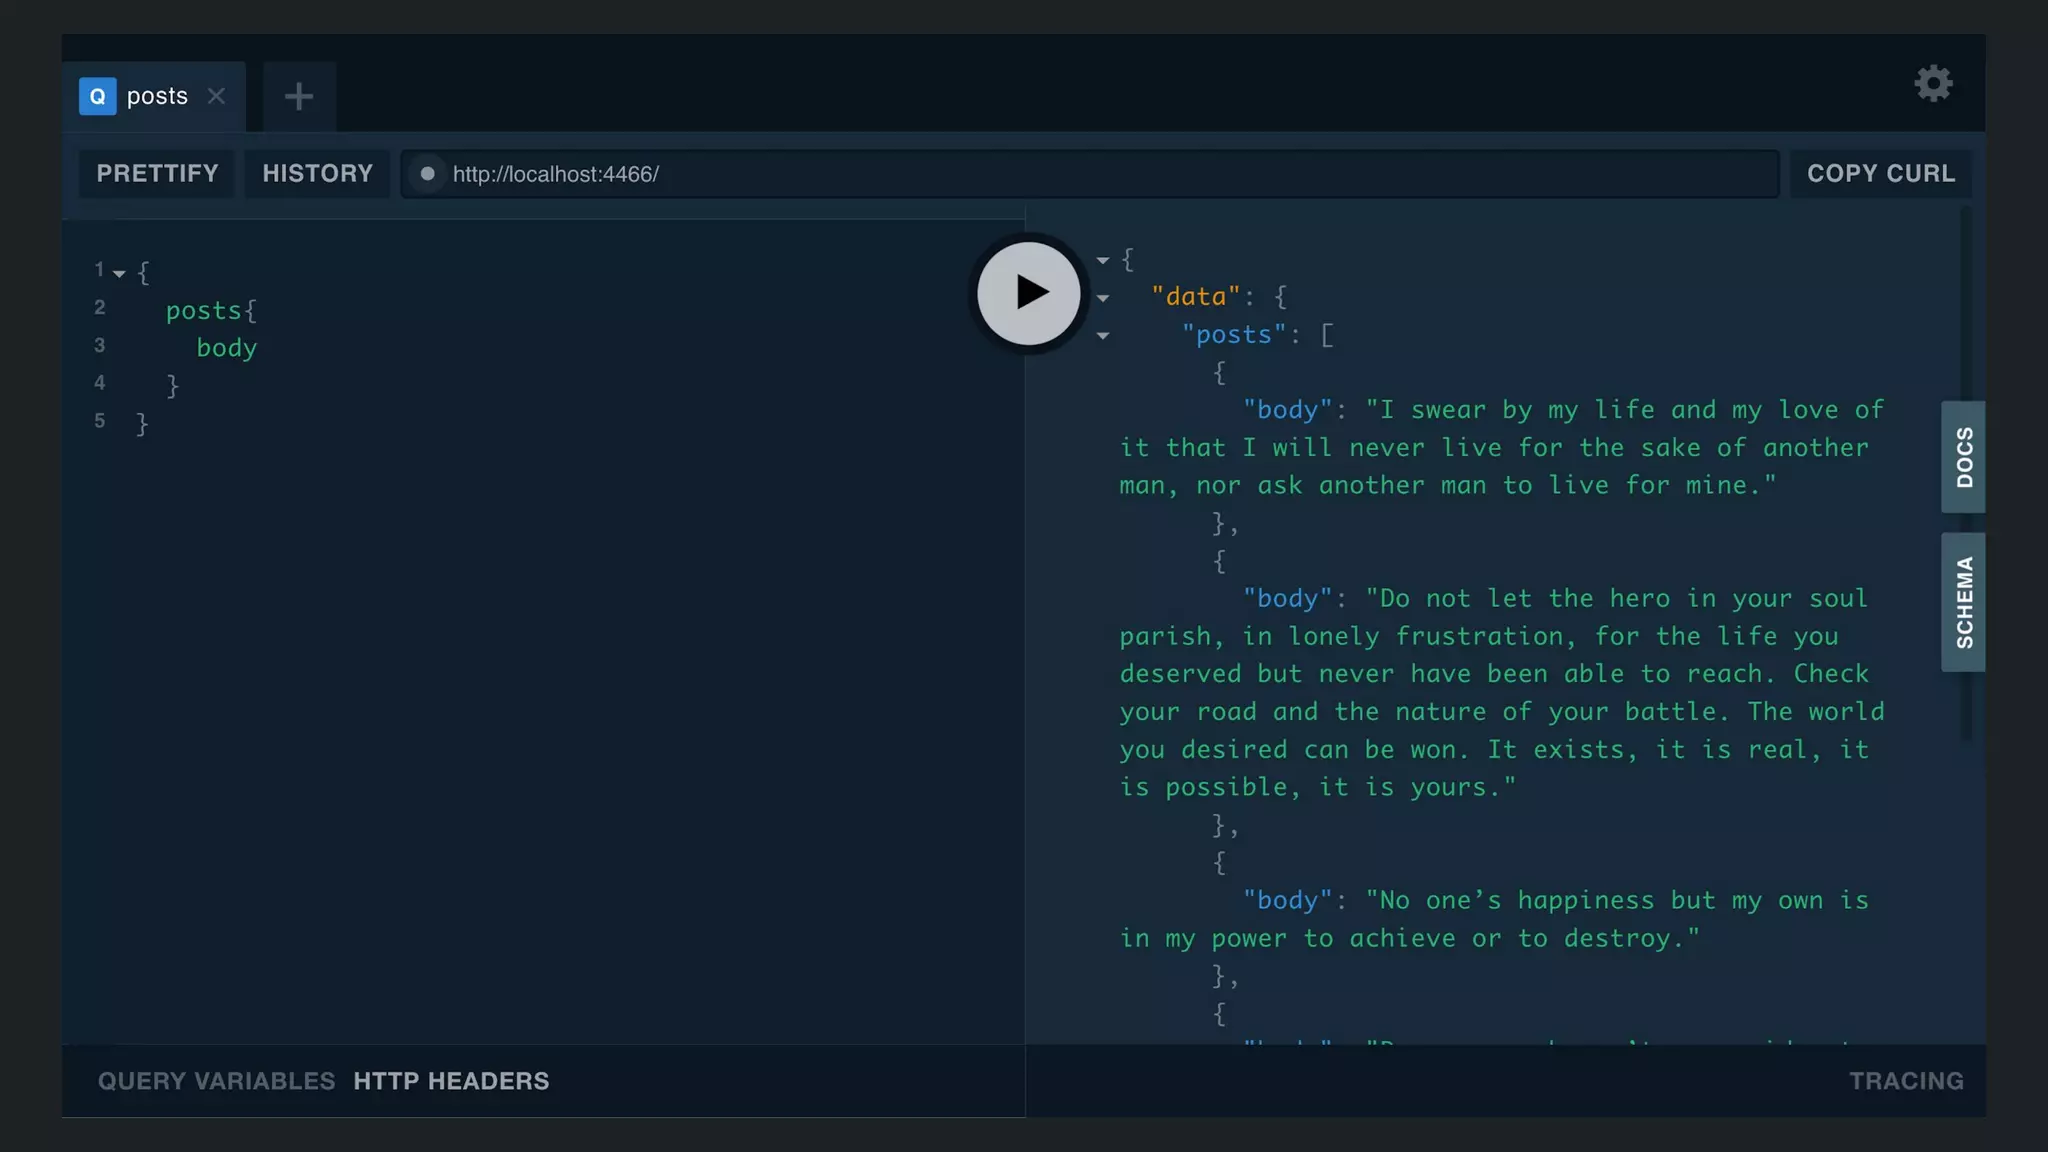Close the posts tab
This screenshot has width=2048, height=1152.
click(216, 96)
